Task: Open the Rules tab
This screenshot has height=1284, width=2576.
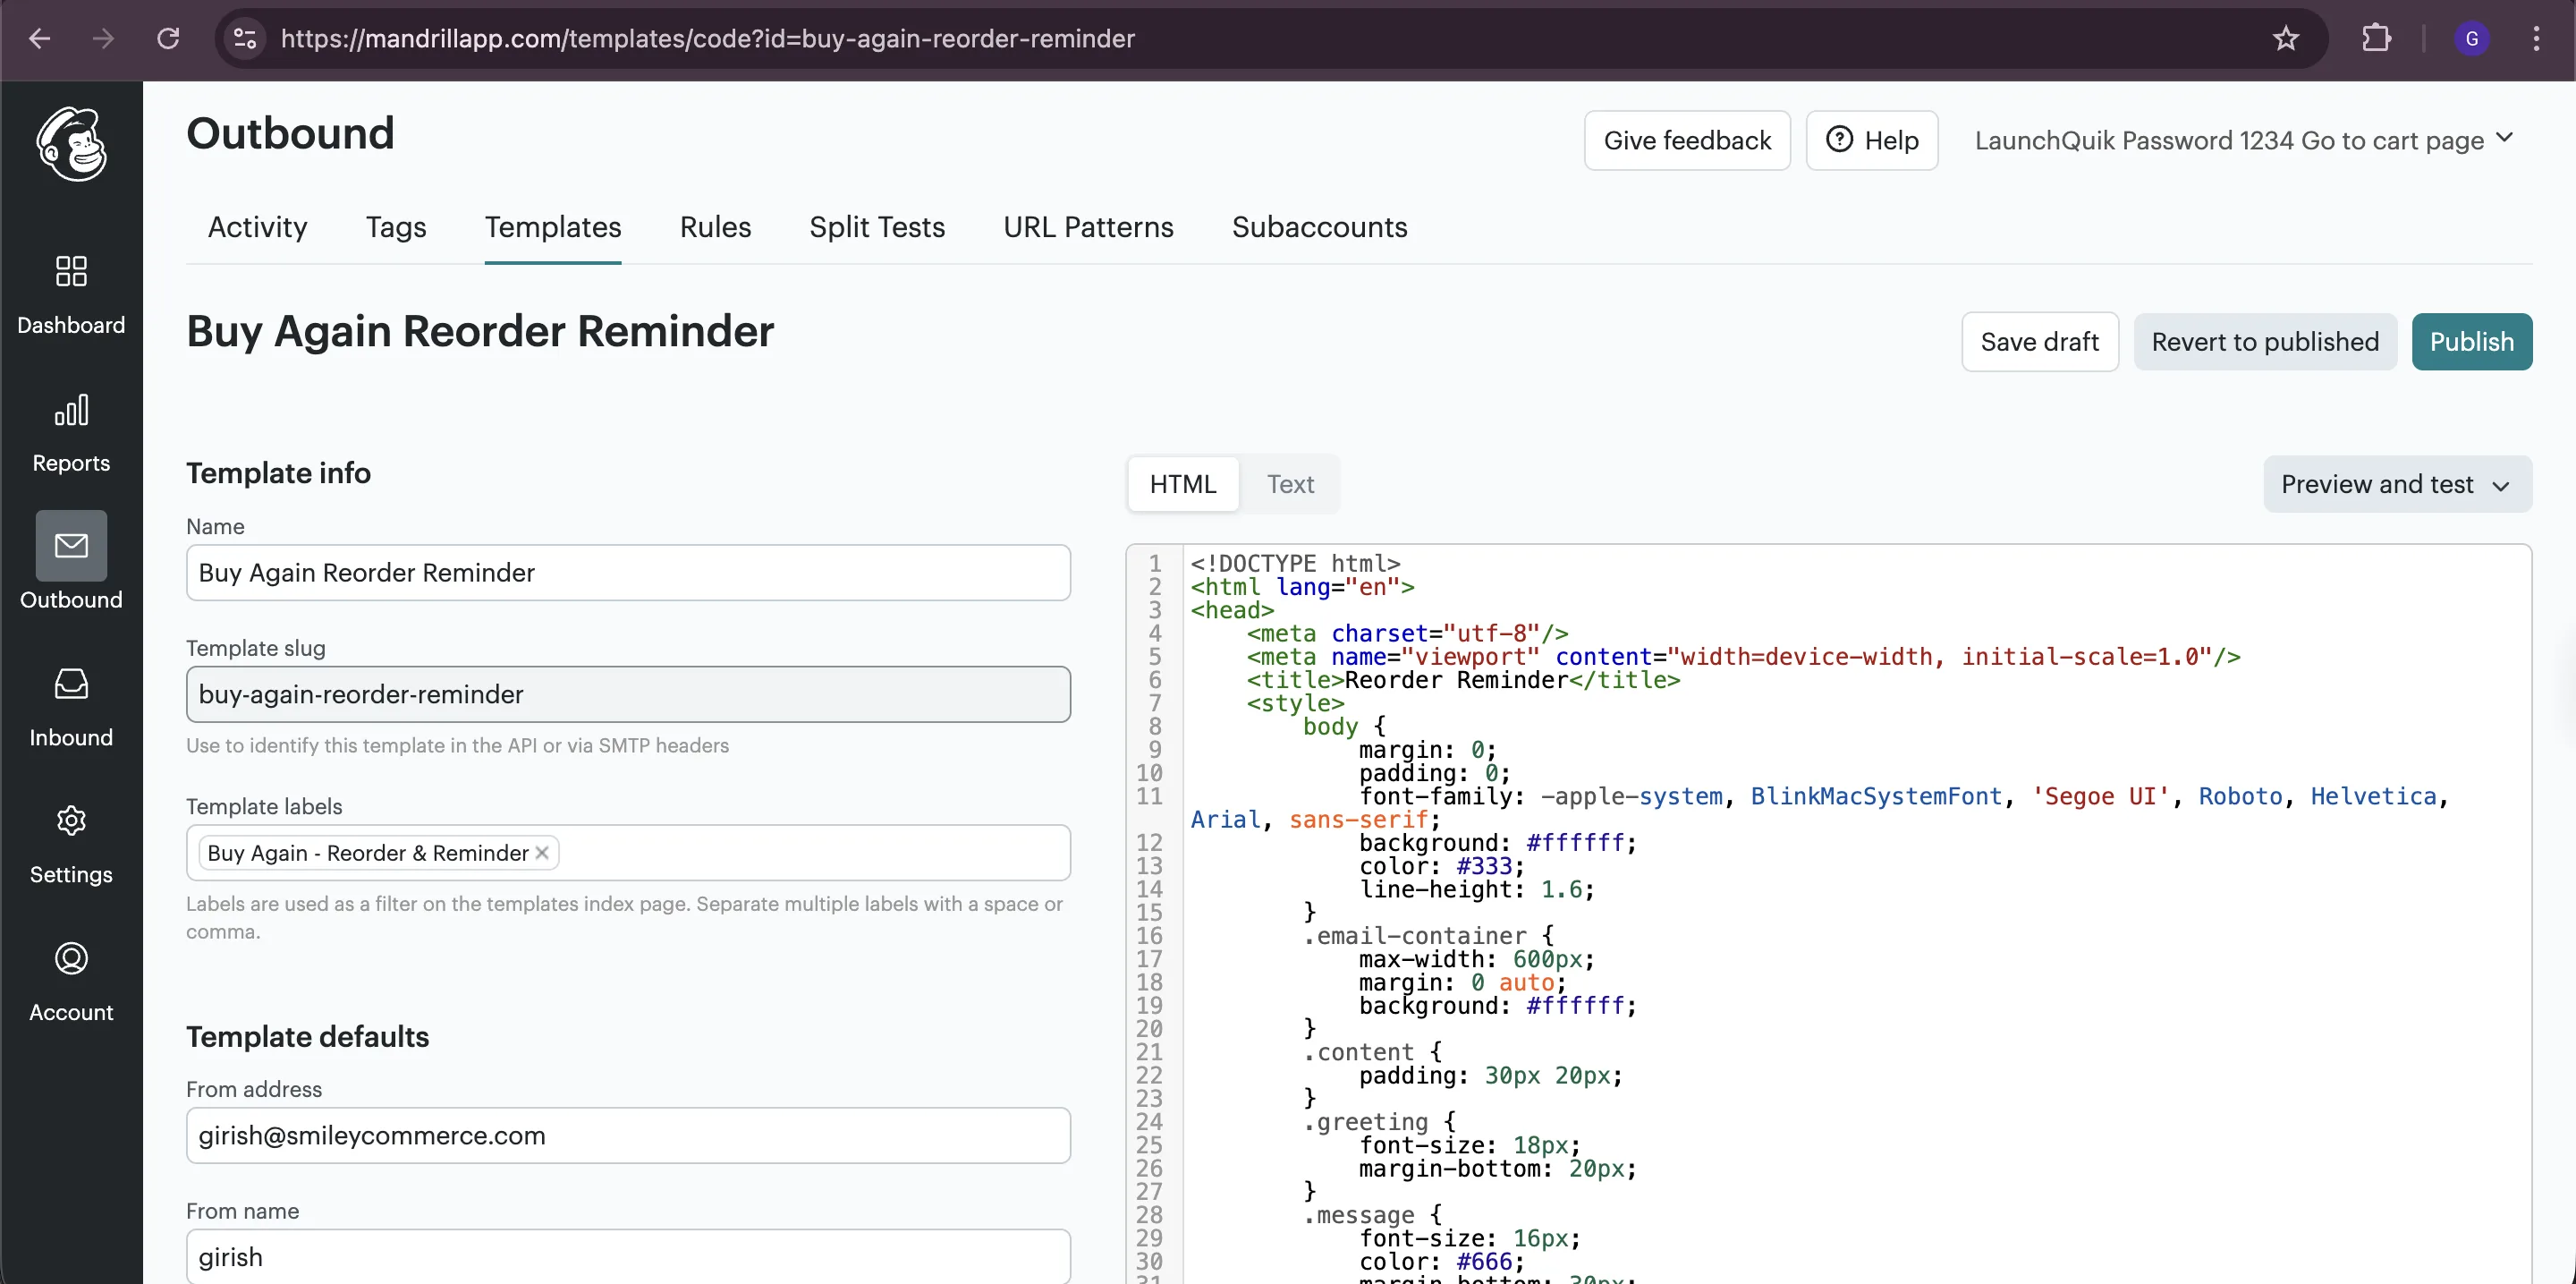Action: [715, 227]
